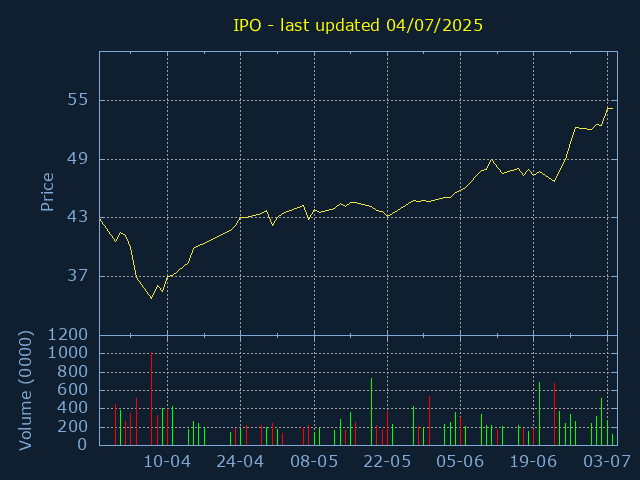Click the chart title 'IPO - last updated 04/07/2025'
640x480 pixels.
pyautogui.click(x=358, y=25)
